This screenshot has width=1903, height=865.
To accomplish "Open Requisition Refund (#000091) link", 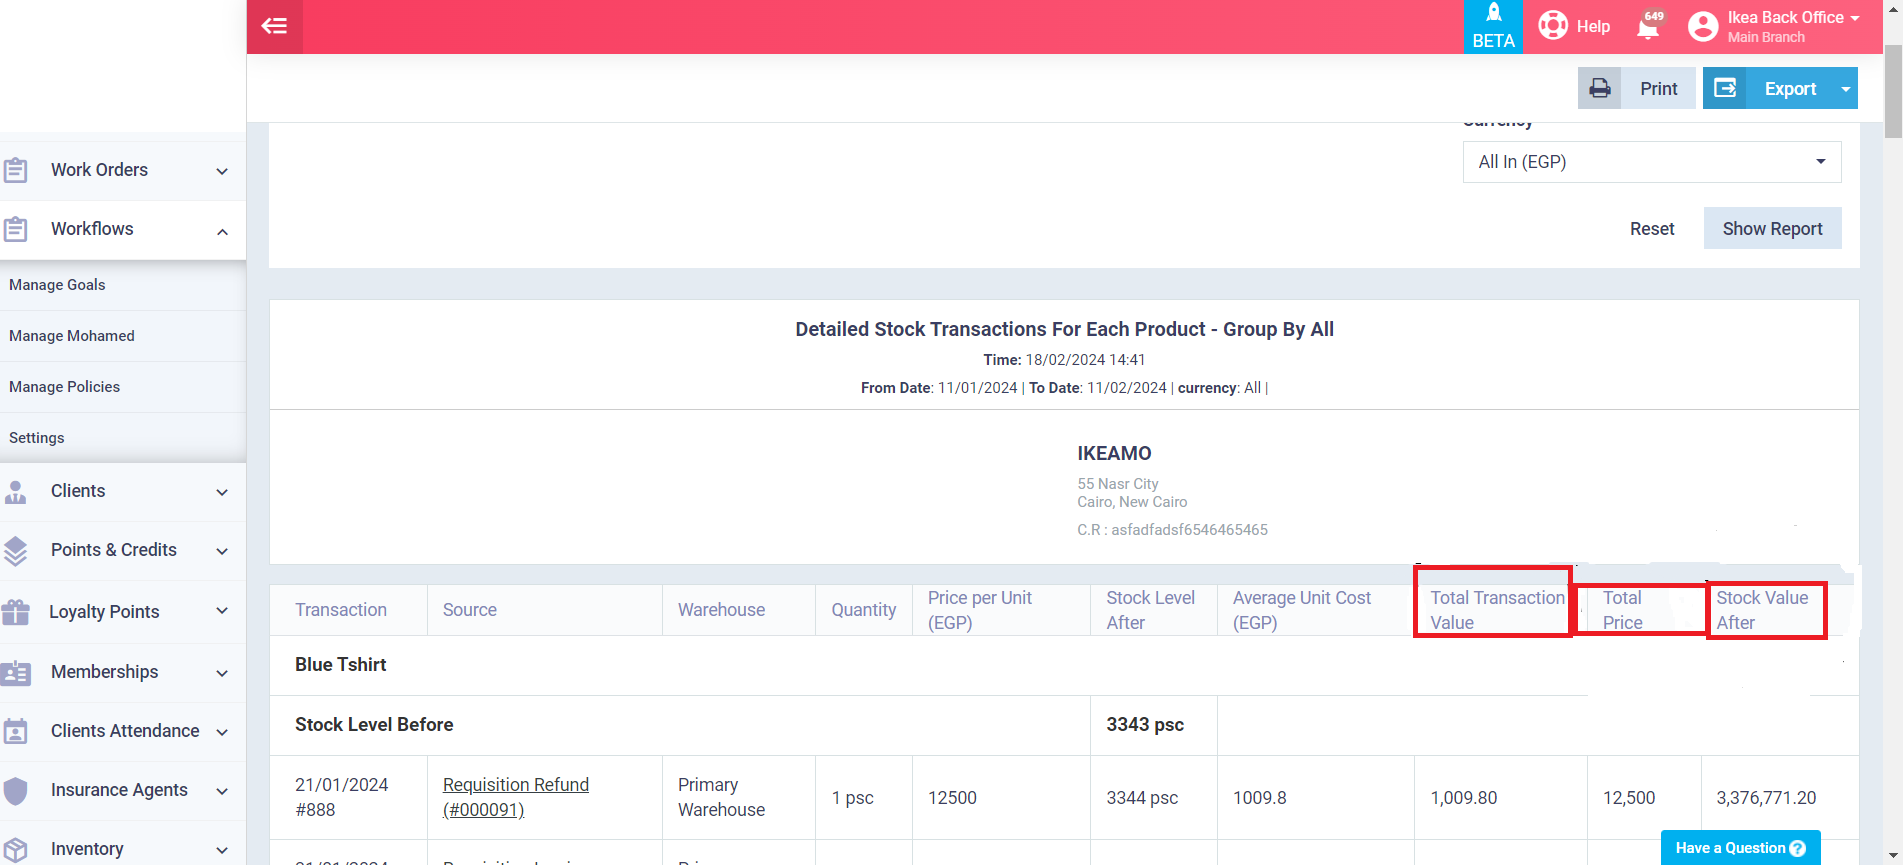I will tap(515, 797).
